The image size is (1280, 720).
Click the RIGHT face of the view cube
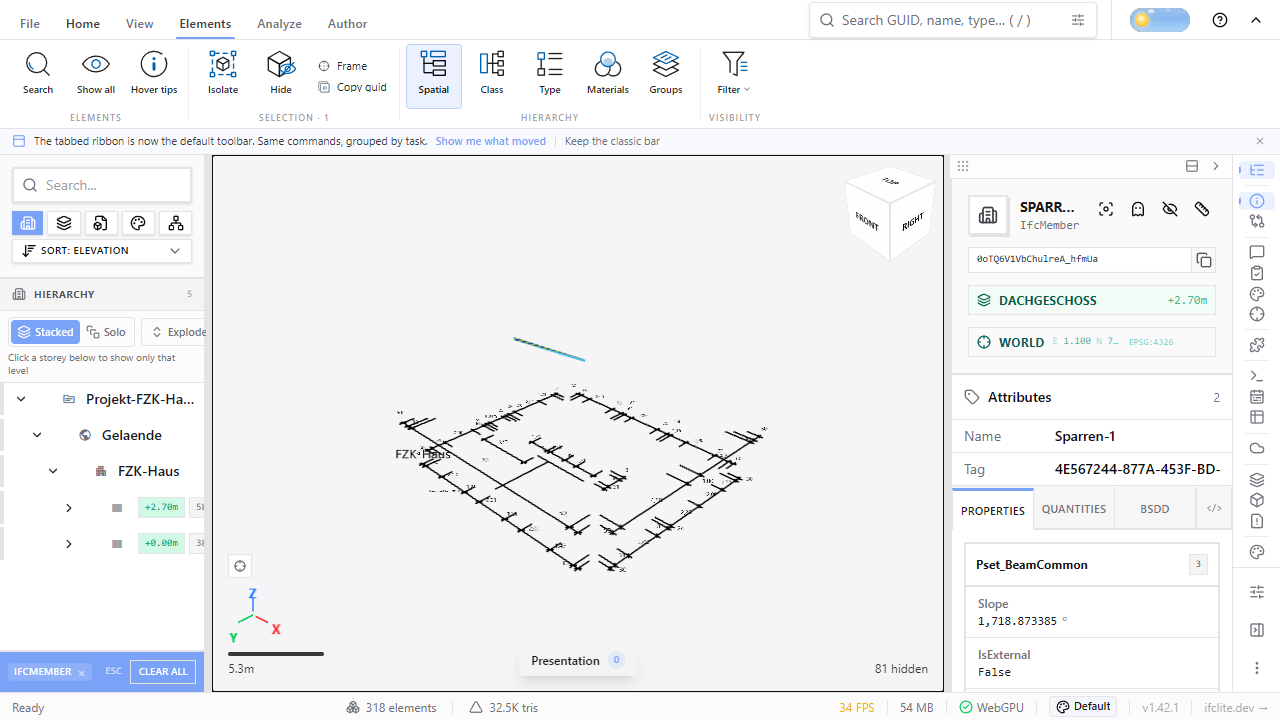pyautogui.click(x=912, y=222)
